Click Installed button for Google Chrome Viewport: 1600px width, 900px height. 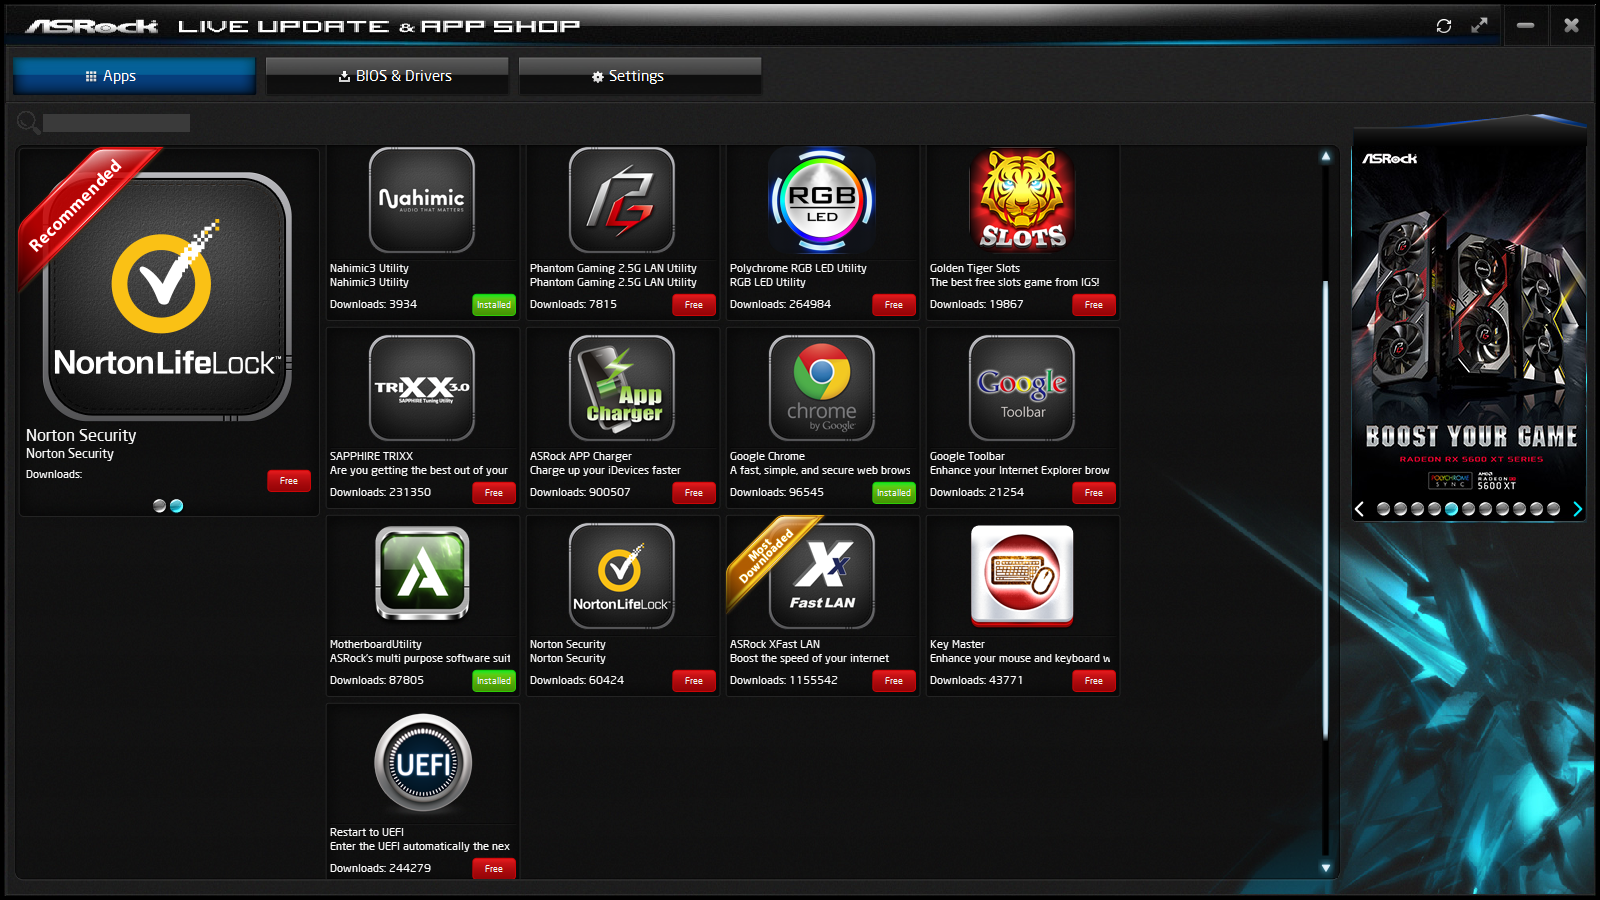[894, 493]
